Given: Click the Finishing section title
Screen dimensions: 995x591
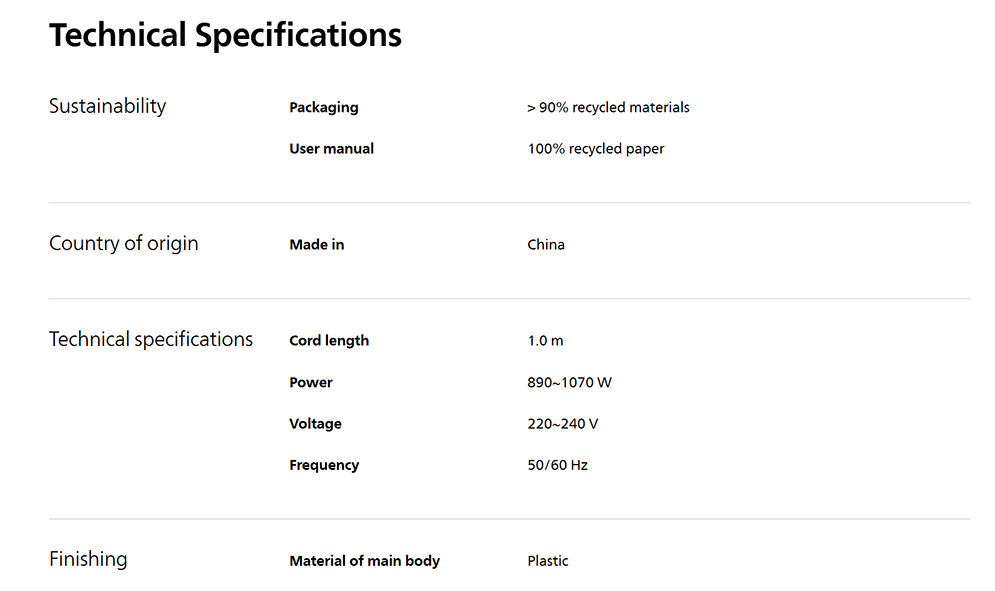Looking at the screenshot, I should [x=88, y=559].
